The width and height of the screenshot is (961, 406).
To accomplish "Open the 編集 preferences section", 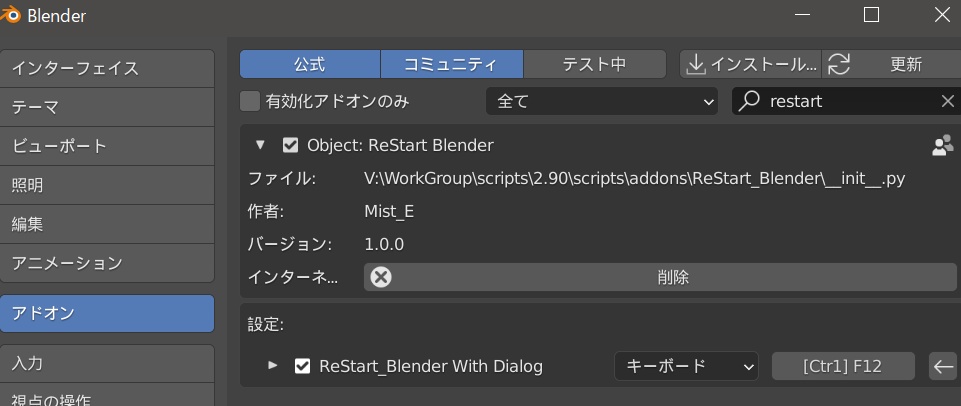I will click(x=107, y=224).
